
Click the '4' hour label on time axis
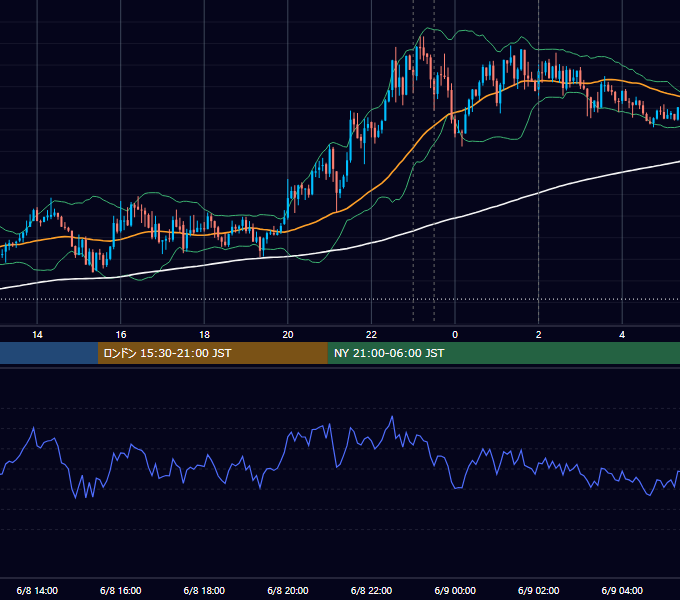point(622,335)
